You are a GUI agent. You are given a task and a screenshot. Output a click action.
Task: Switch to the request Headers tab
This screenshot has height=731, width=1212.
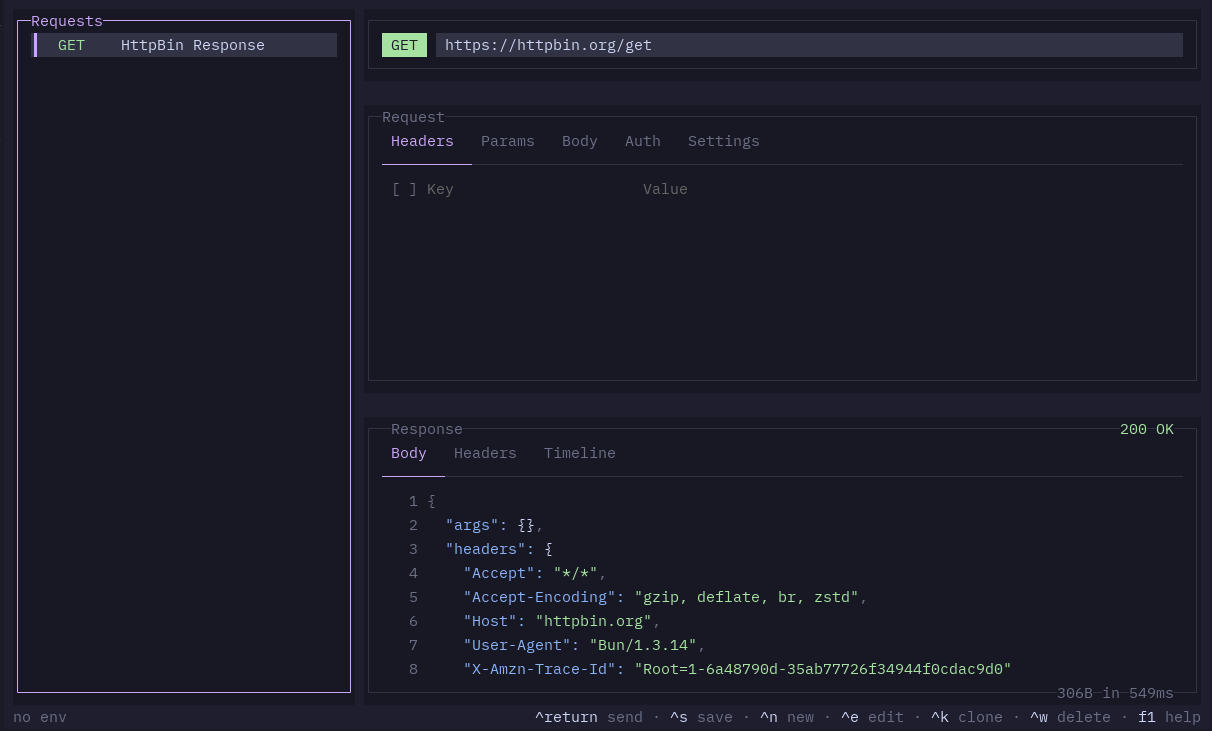[x=422, y=141]
